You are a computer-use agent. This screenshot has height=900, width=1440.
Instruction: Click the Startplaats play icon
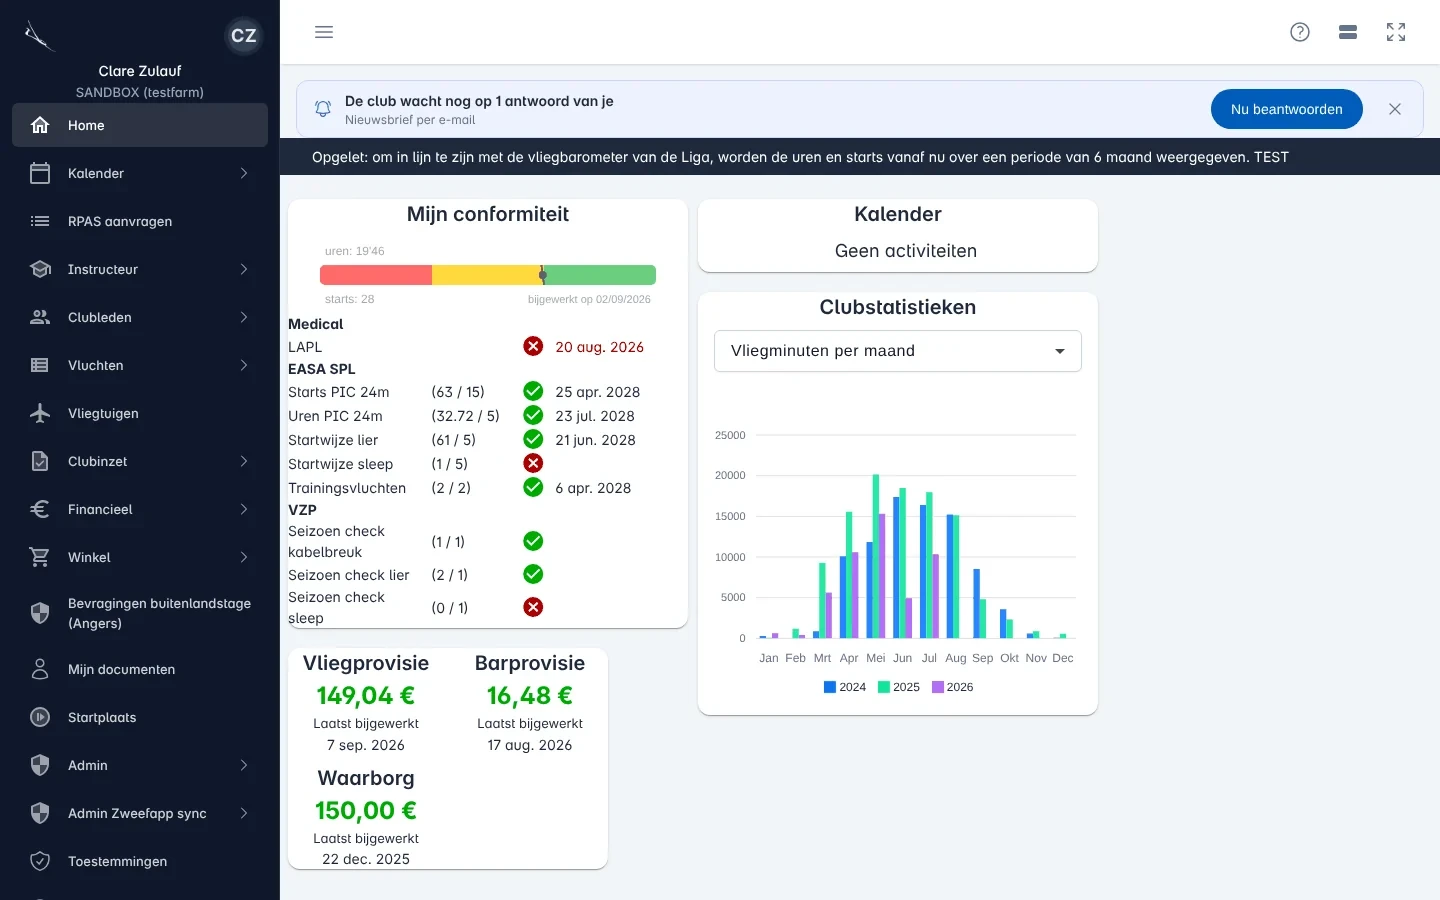pyautogui.click(x=40, y=717)
